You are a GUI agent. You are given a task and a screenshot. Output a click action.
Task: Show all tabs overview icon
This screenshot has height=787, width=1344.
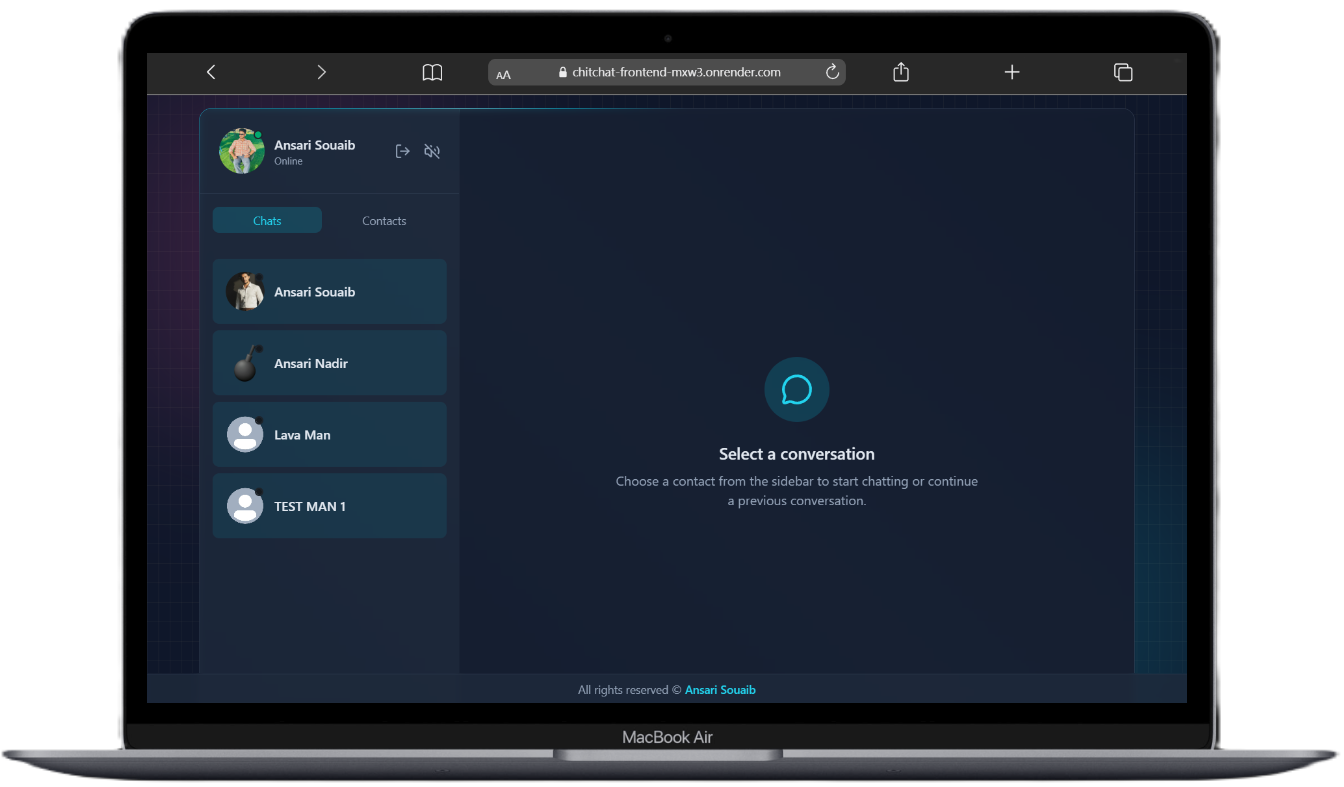pyautogui.click(x=1123, y=72)
